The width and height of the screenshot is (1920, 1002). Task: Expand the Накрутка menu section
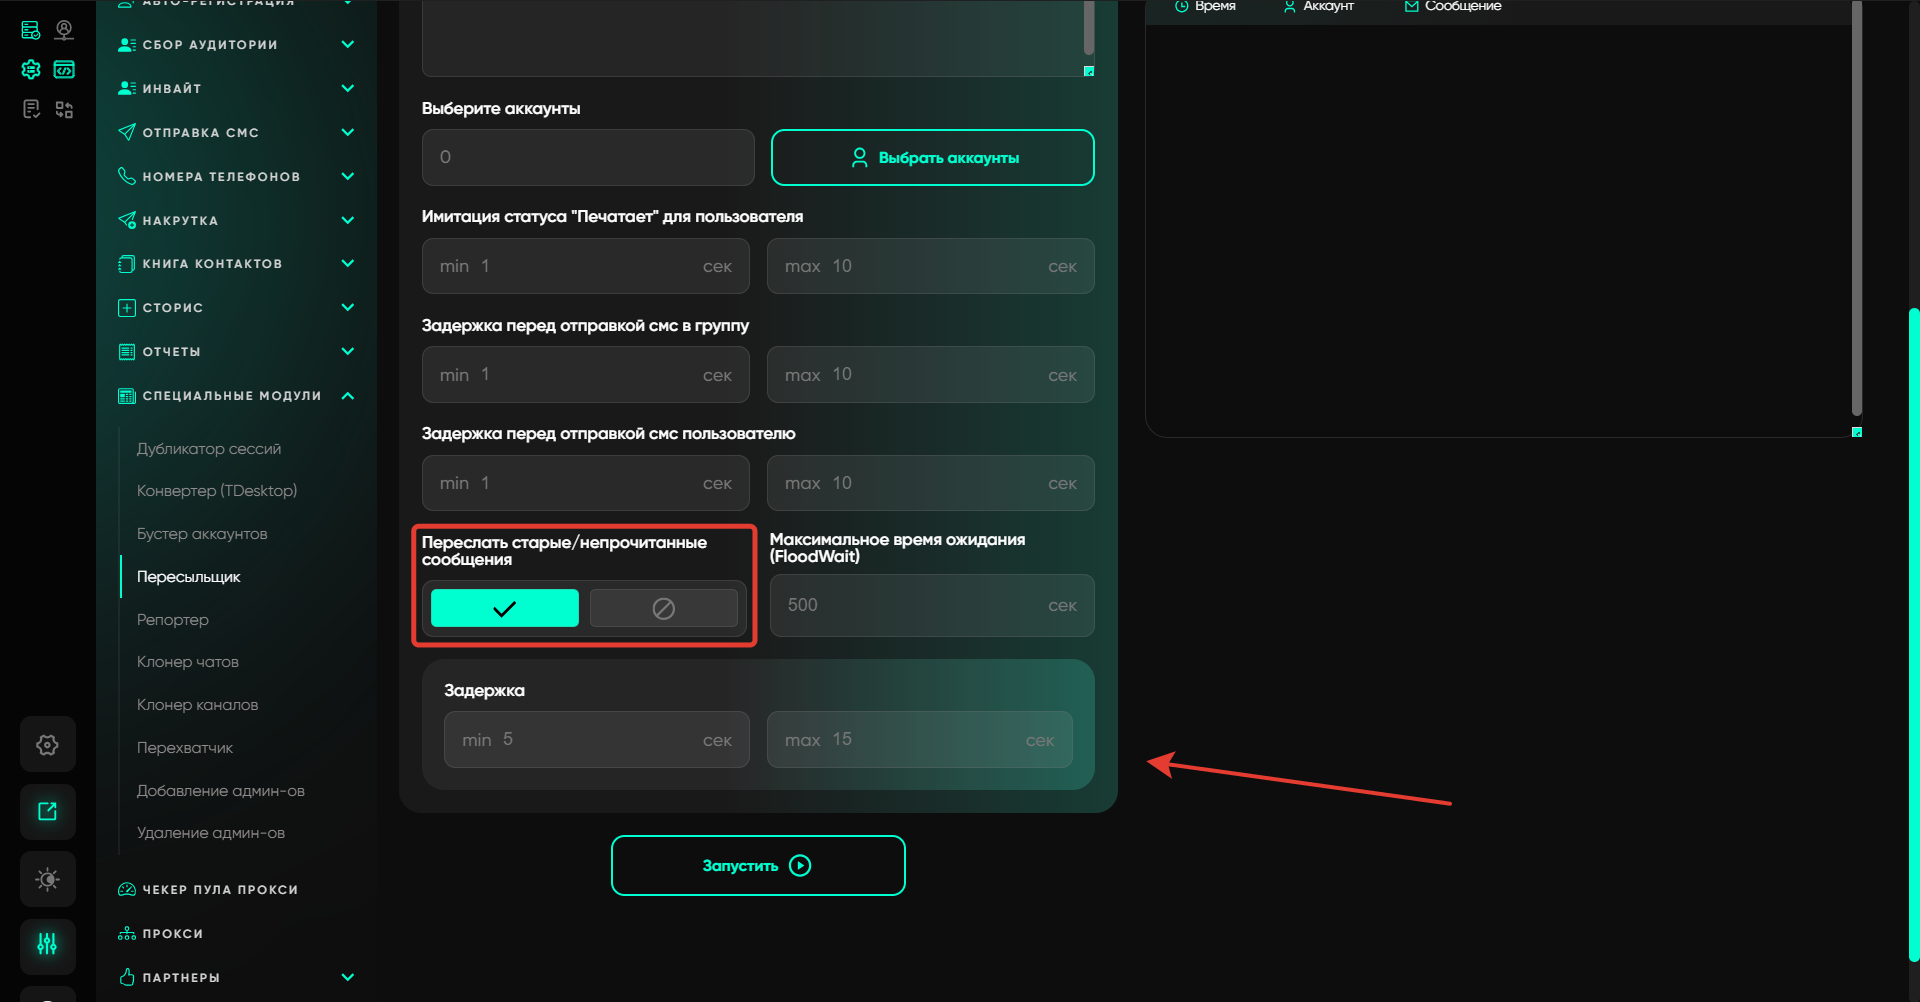[348, 220]
